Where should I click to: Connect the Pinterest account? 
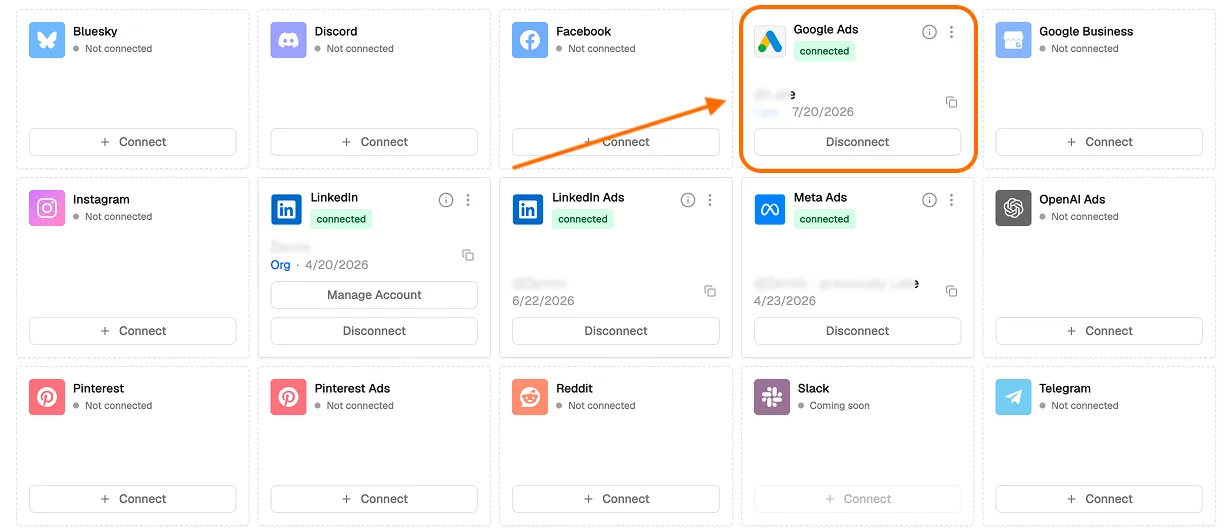[x=133, y=499]
